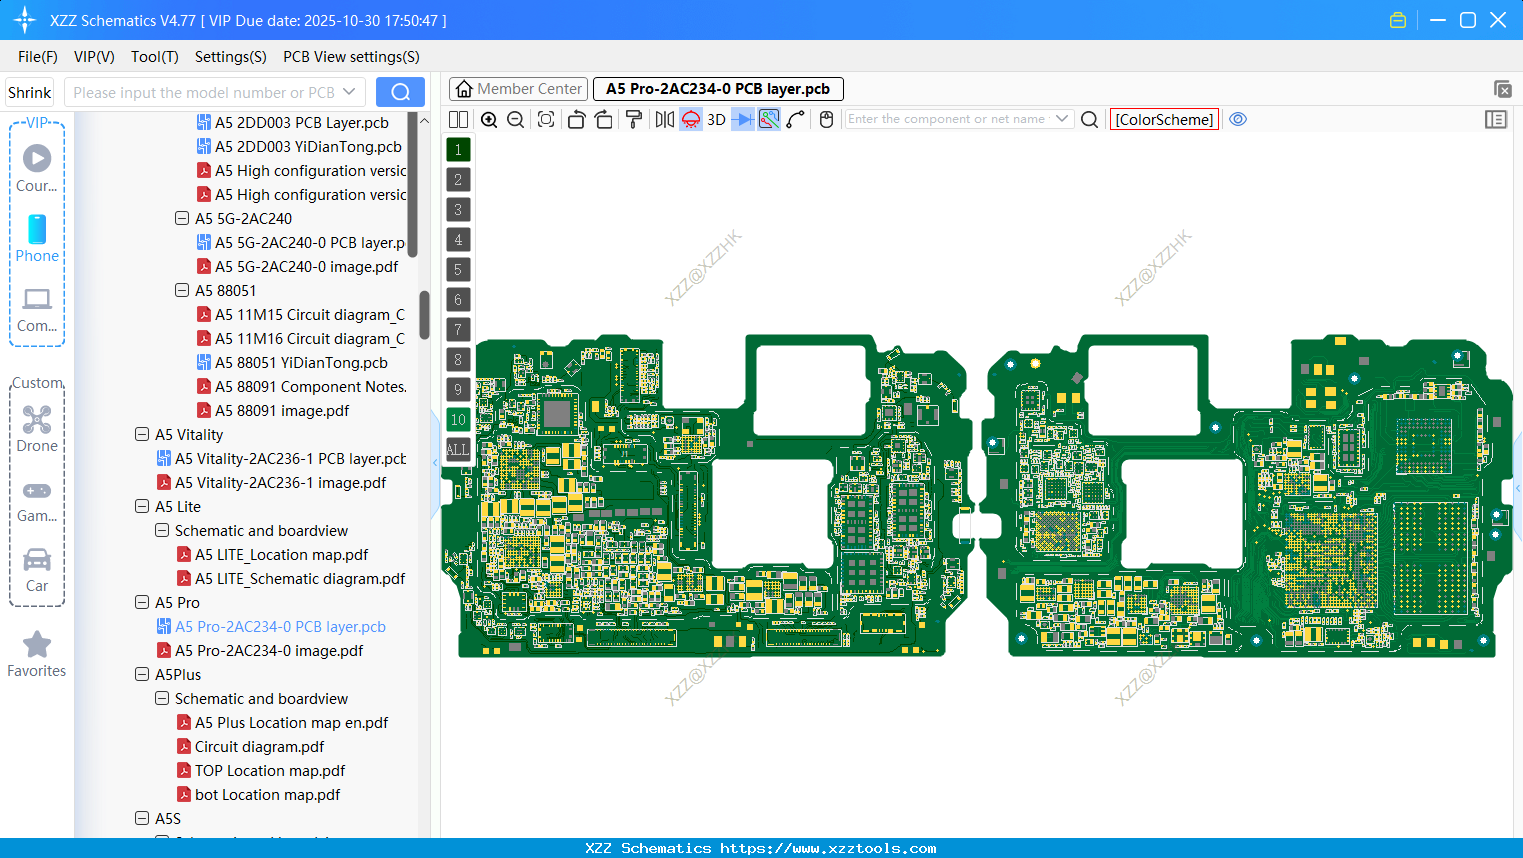Switch to 3D view mode
Screen dimensions: 1523x858
click(714, 119)
